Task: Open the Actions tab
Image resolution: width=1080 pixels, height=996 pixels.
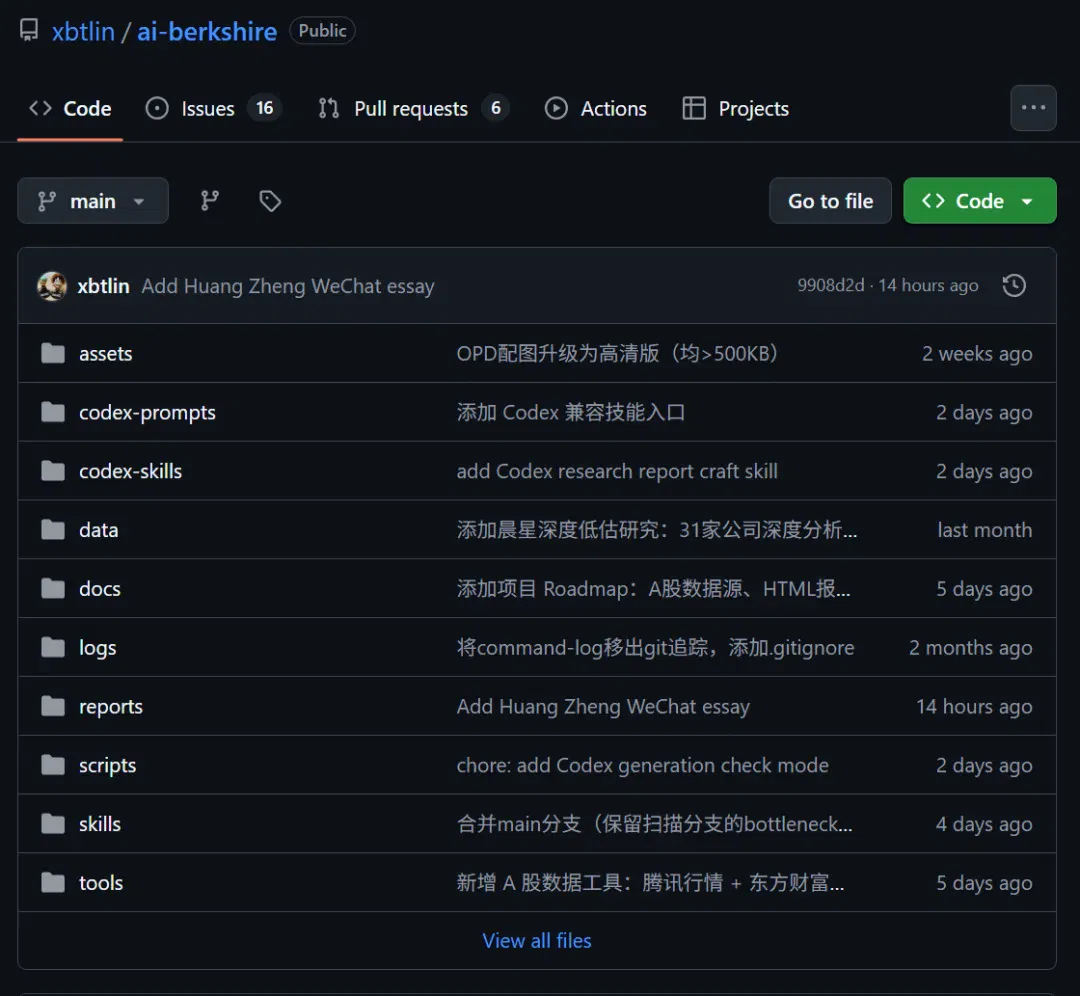Action: 596,108
